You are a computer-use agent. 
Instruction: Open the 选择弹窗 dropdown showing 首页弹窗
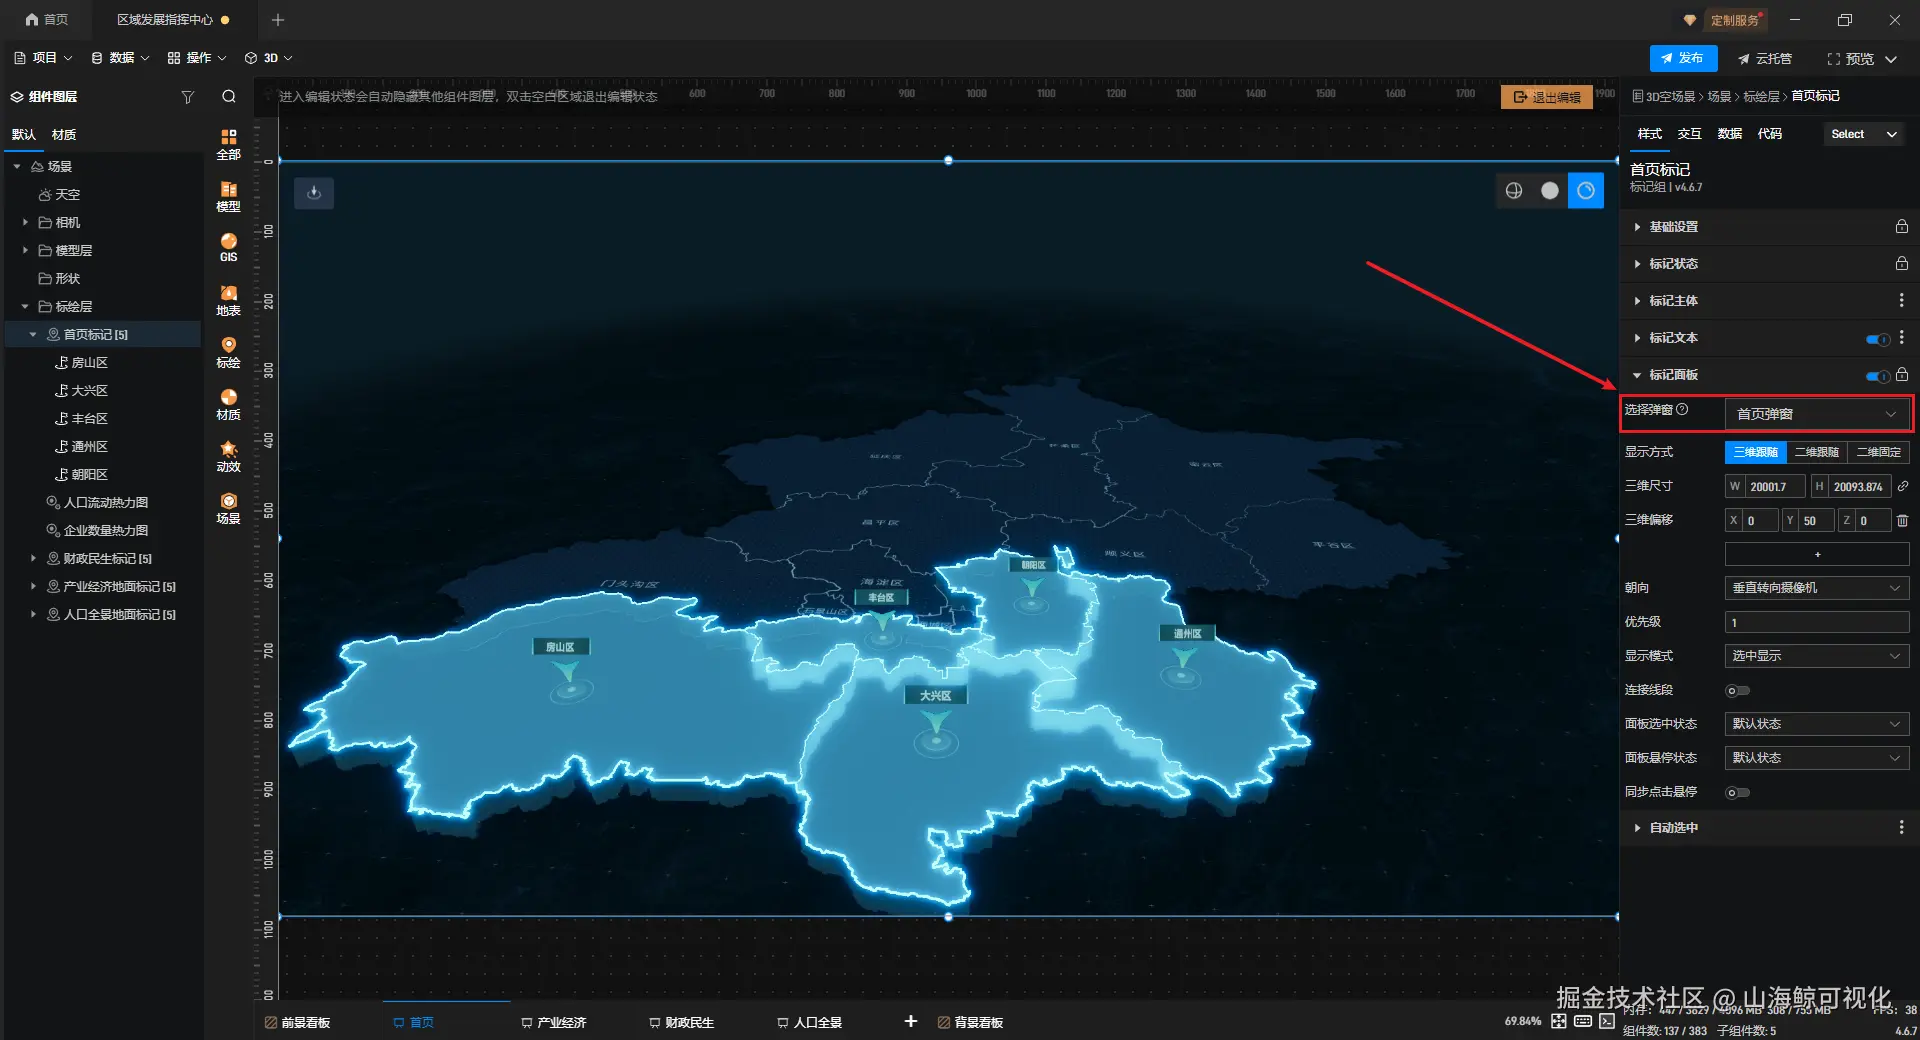tap(1817, 413)
